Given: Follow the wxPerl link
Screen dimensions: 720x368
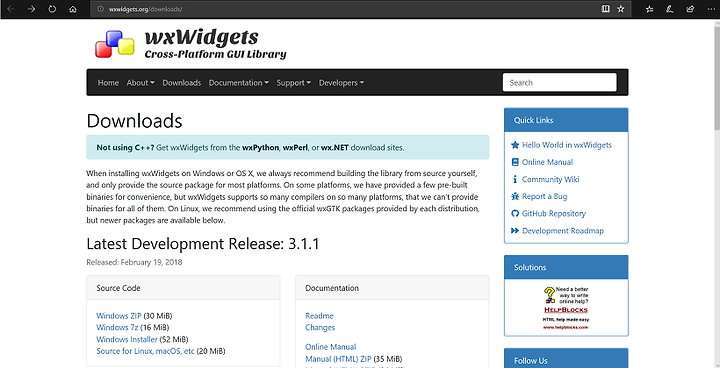Looking at the screenshot, I should pos(295,147).
